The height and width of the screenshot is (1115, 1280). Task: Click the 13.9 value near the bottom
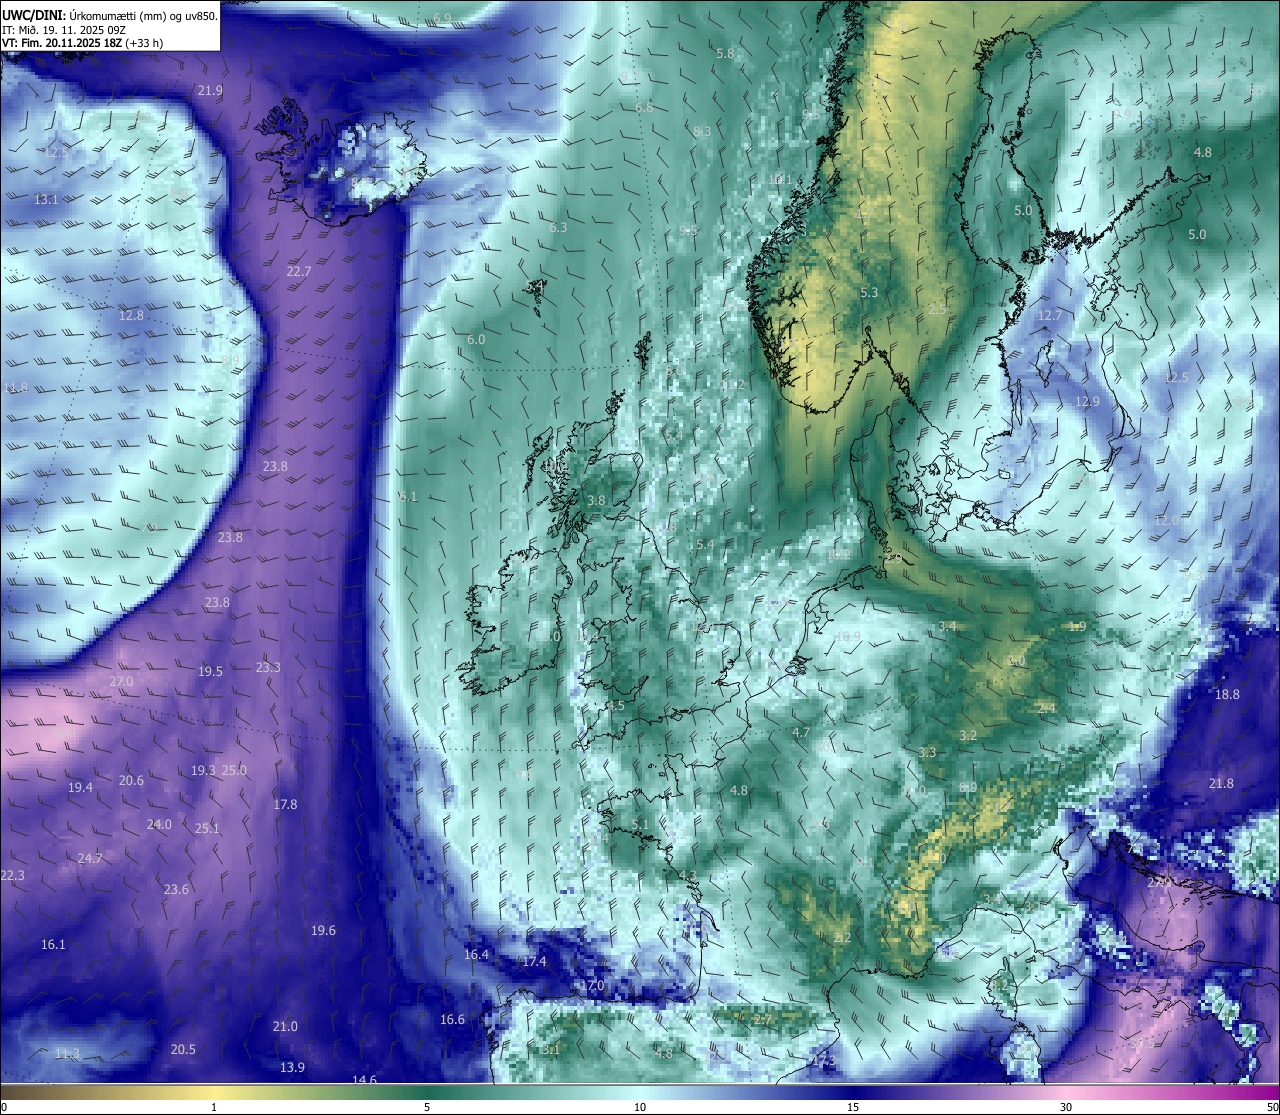292,1067
